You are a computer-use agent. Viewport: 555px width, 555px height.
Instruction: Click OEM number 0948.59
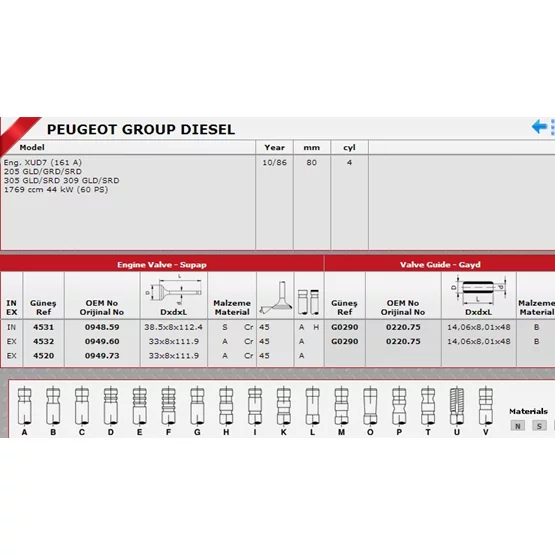(102, 327)
